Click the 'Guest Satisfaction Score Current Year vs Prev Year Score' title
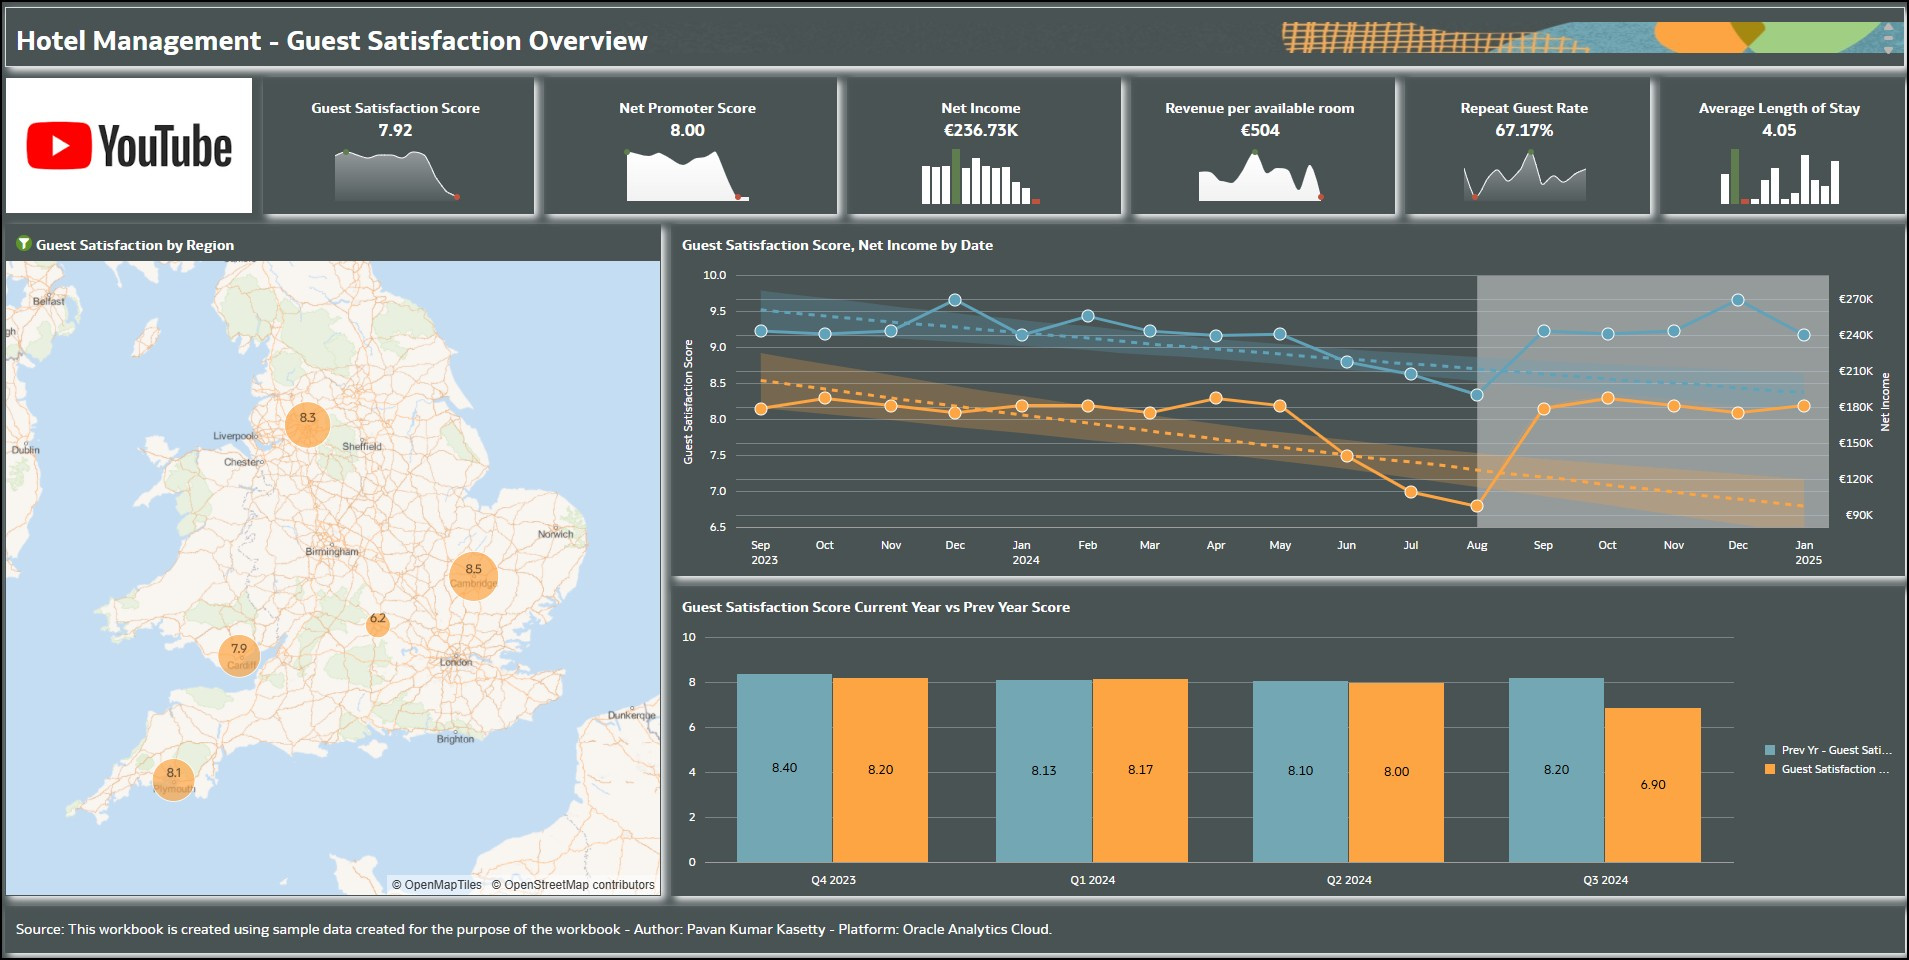Screen dimensions: 1909x960 [876, 607]
